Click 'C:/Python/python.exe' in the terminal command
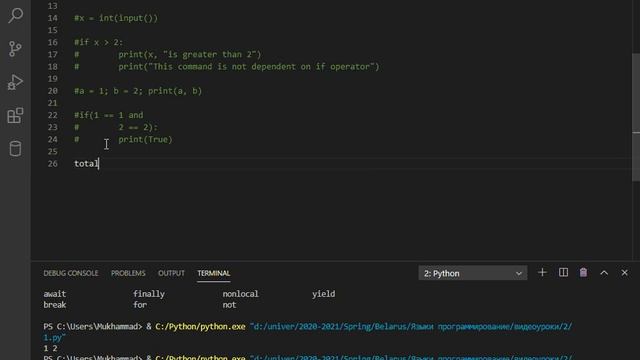The image size is (640, 360). click(200, 327)
